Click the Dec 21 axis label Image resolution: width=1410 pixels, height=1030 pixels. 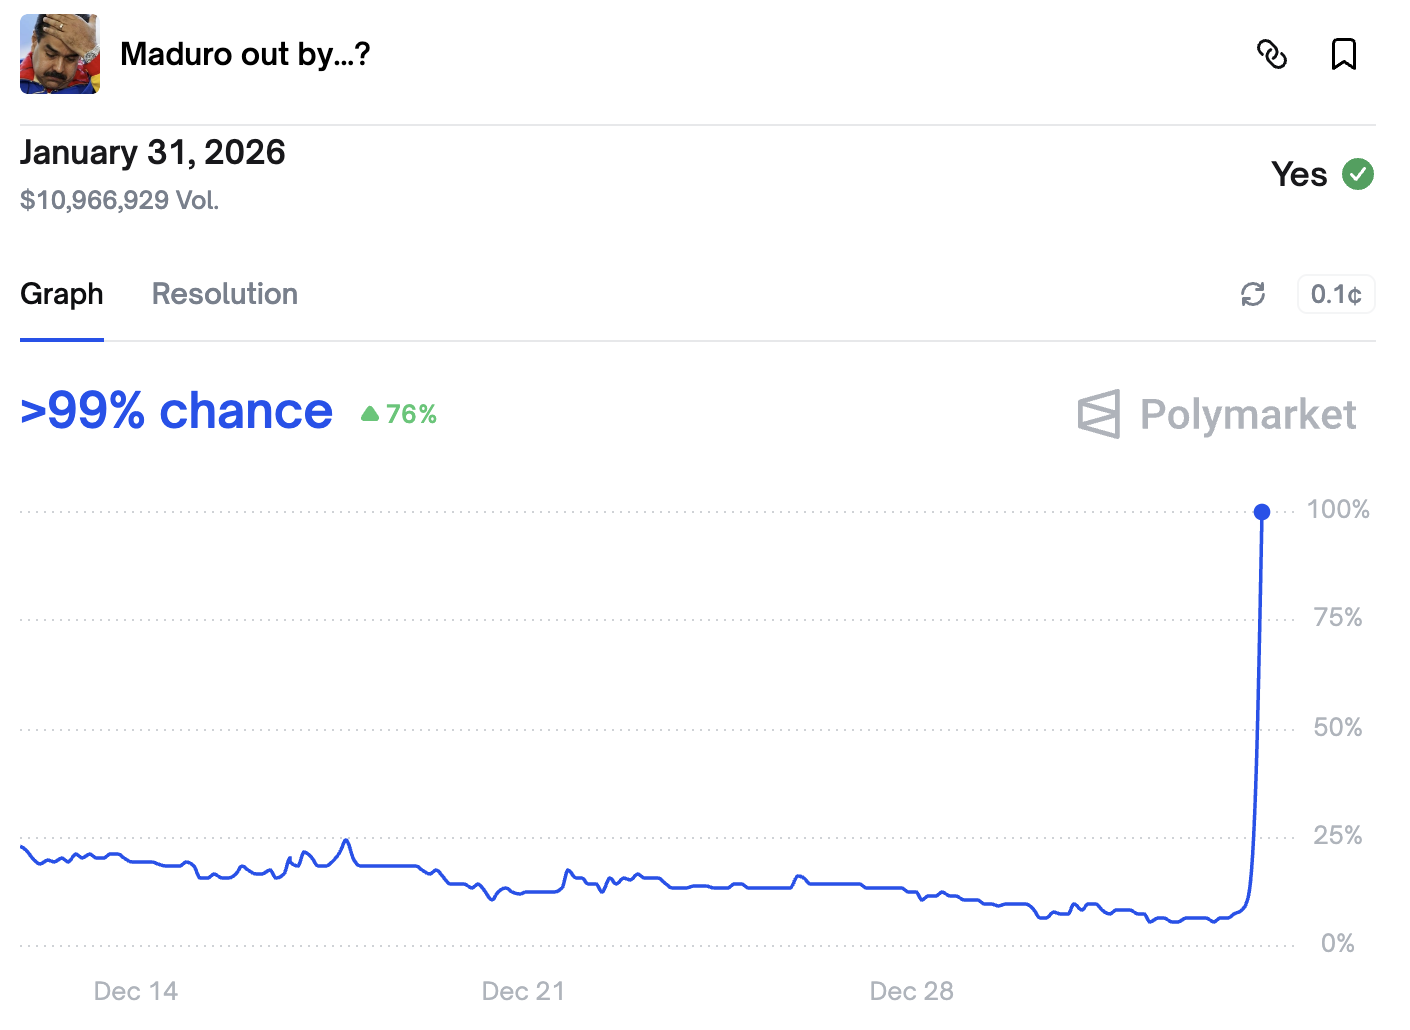pyautogui.click(x=523, y=991)
